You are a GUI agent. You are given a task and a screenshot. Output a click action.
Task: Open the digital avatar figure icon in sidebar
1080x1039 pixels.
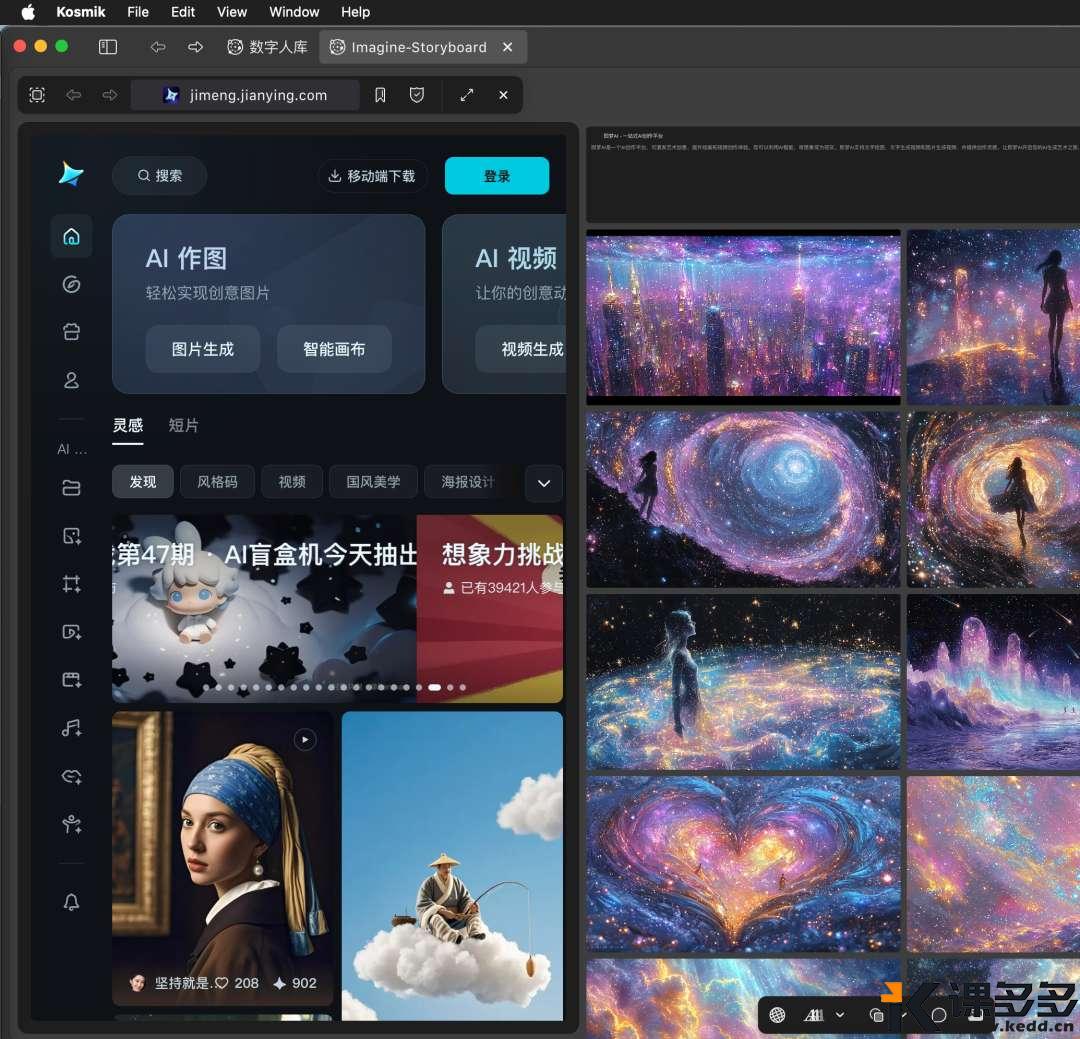[x=72, y=823]
